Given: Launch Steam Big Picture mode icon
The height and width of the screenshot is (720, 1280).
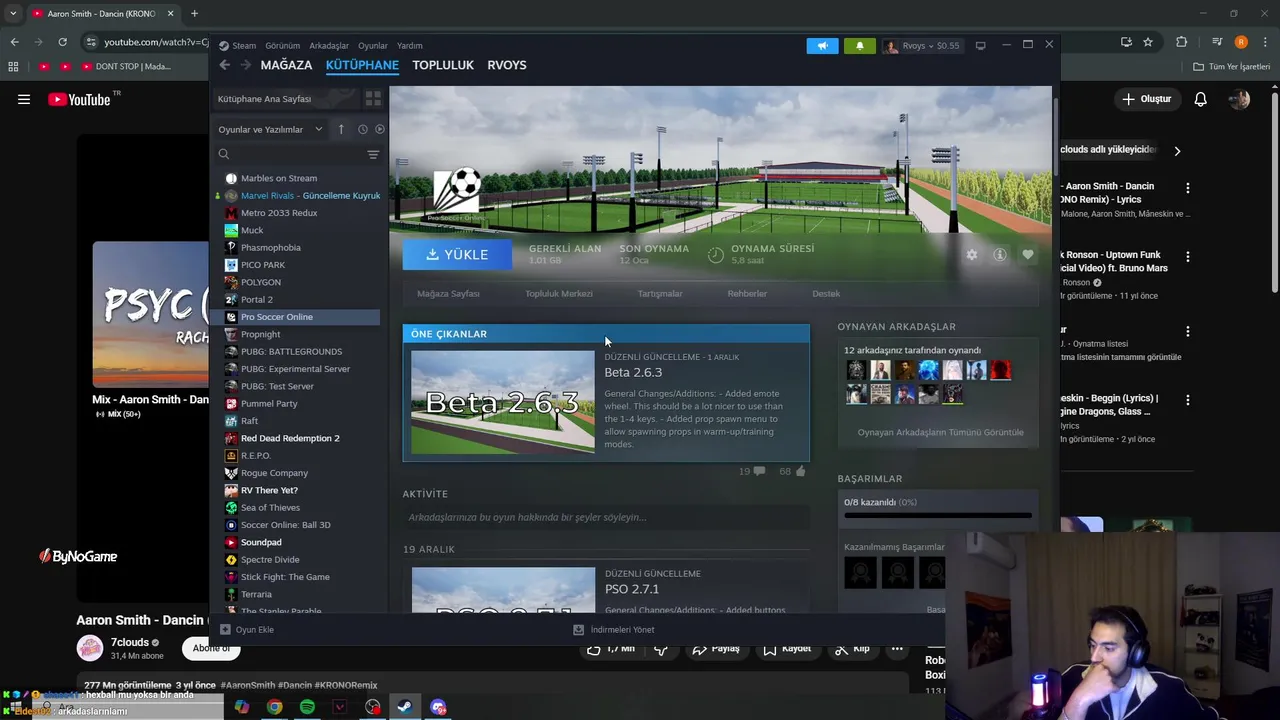Looking at the screenshot, I should click(x=980, y=45).
